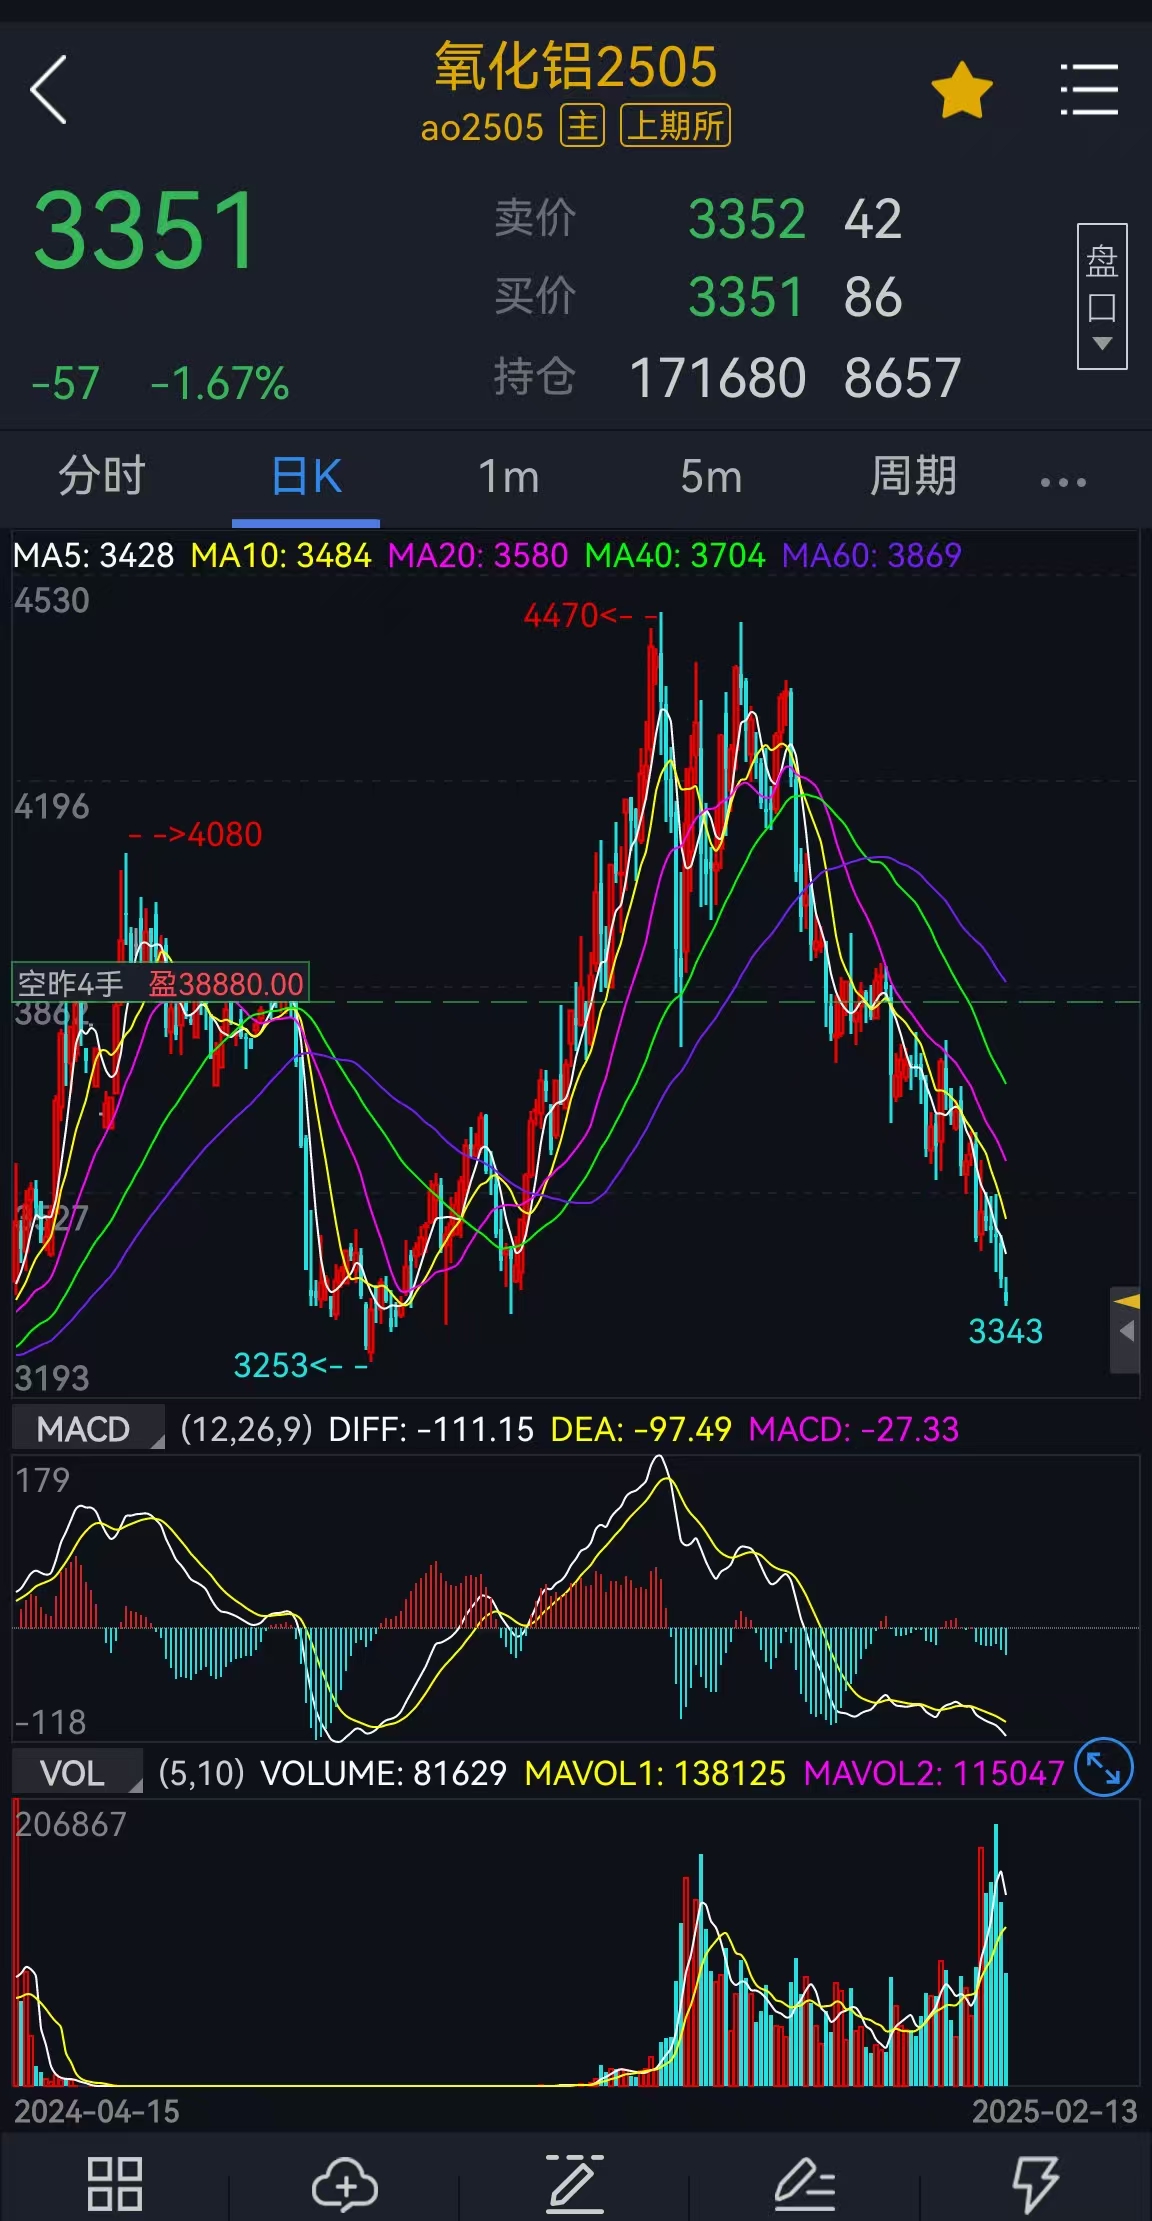Show more timeframes via three dots
1152x2221 pixels.
(1062, 482)
